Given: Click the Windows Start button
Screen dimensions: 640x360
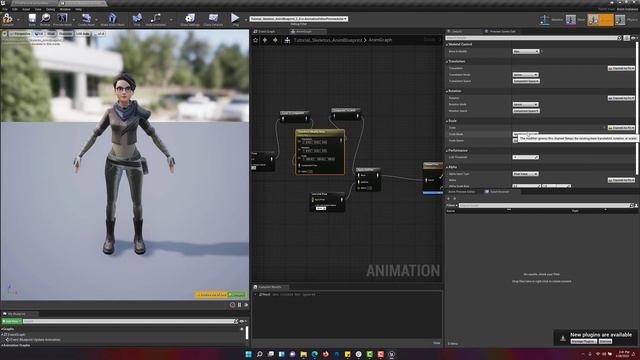Looking at the screenshot, I should point(249,354).
